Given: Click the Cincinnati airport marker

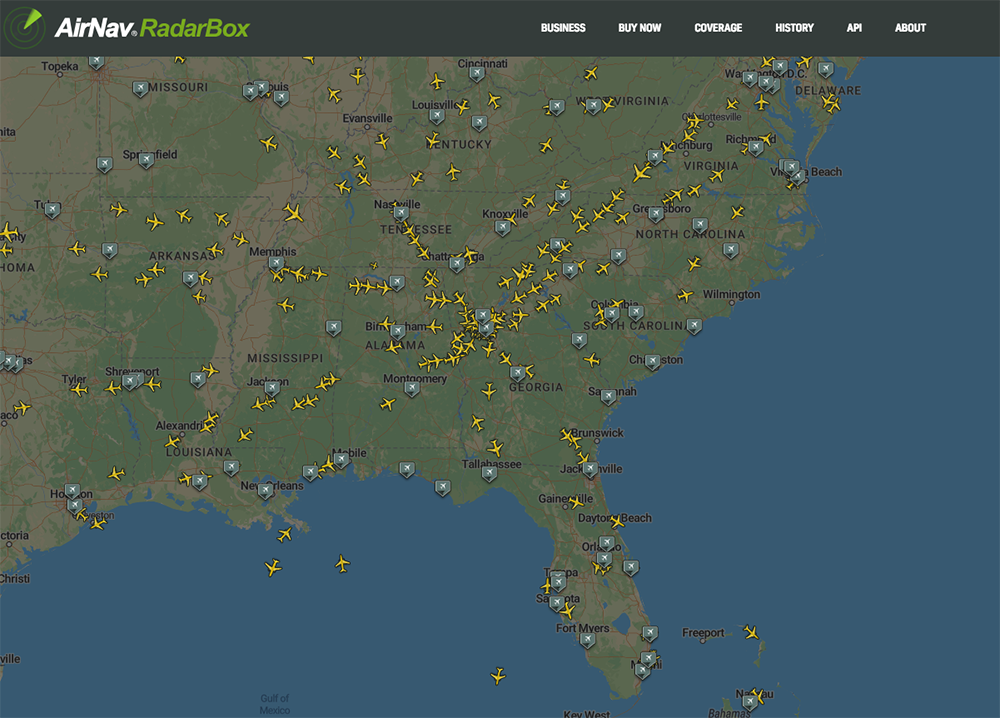Looking at the screenshot, I should coord(477,73).
